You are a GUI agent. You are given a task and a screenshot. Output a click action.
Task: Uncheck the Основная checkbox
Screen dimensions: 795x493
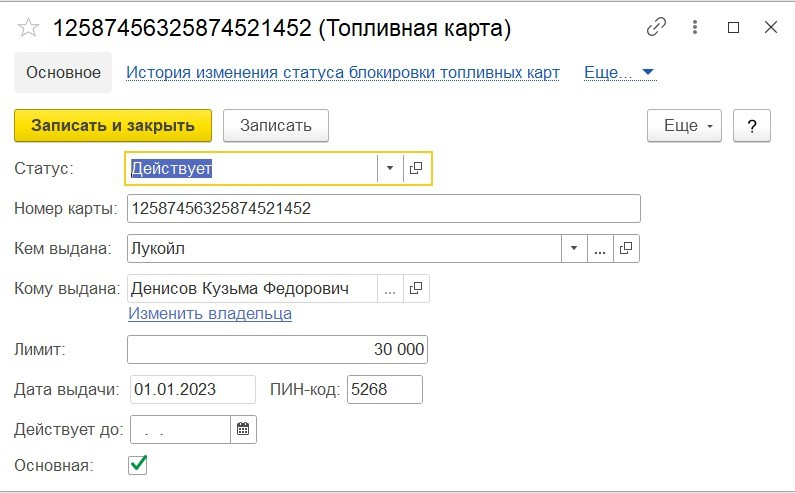click(137, 465)
